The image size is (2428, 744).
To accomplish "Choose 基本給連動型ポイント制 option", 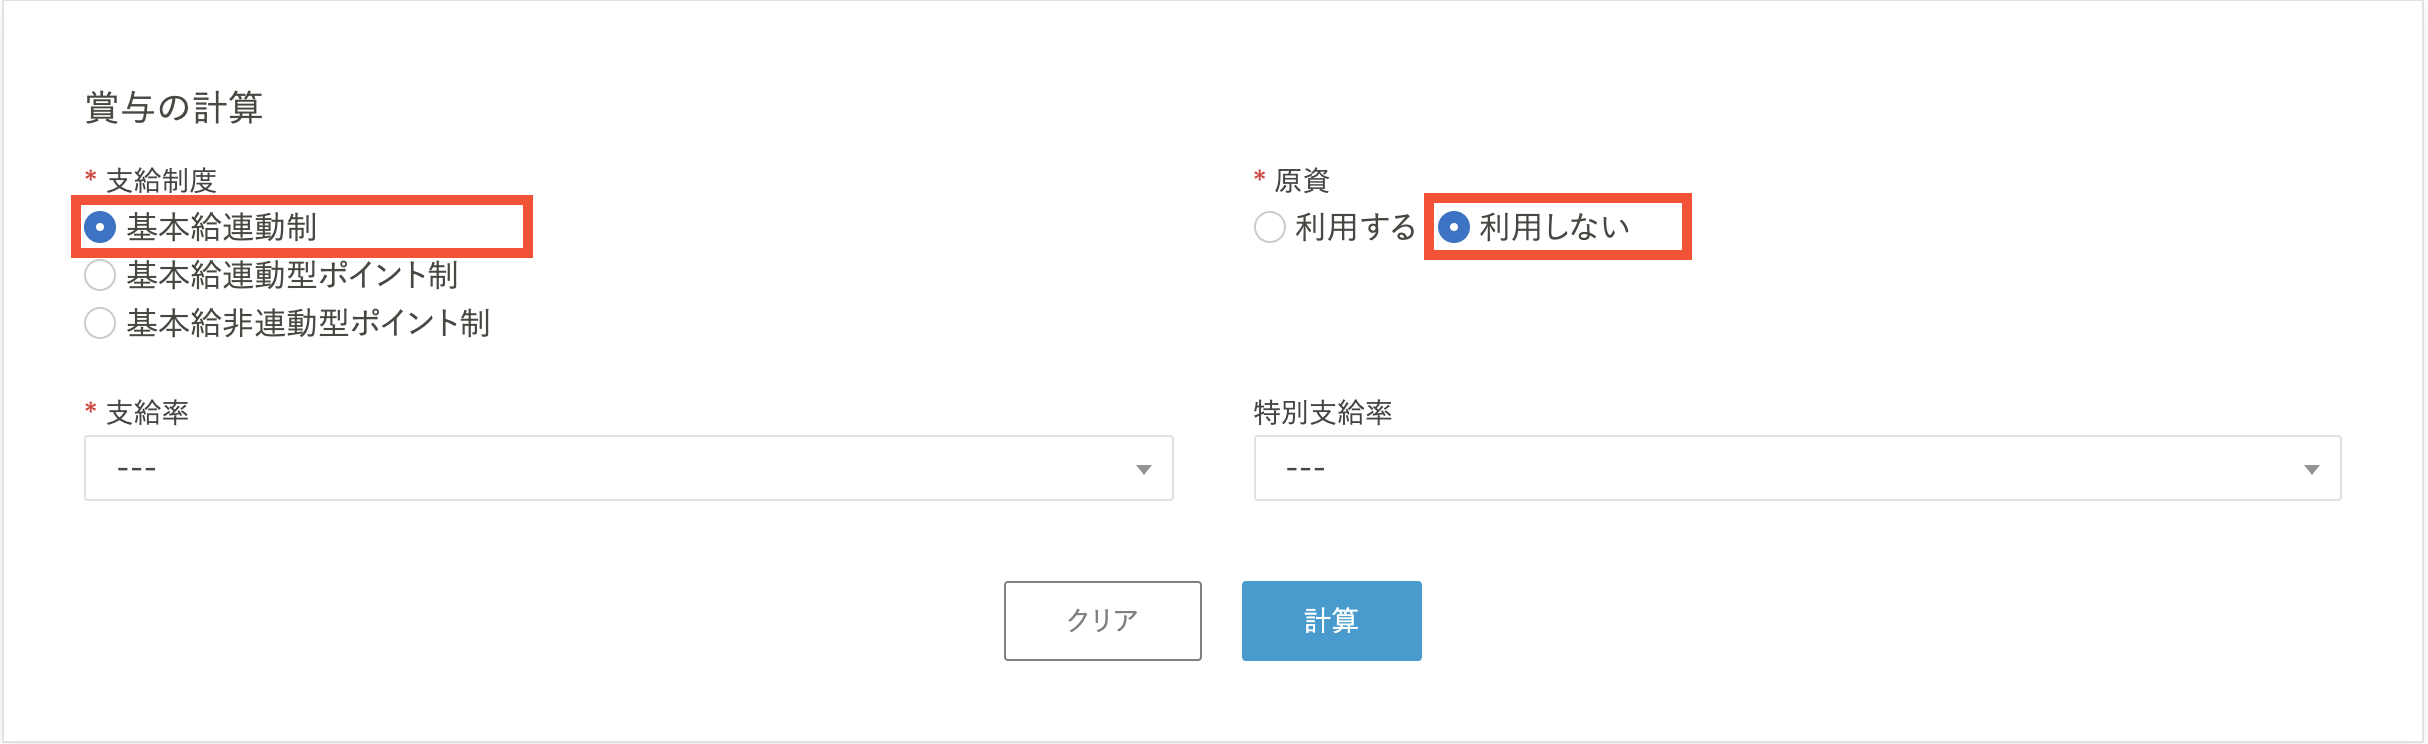I will click(100, 275).
